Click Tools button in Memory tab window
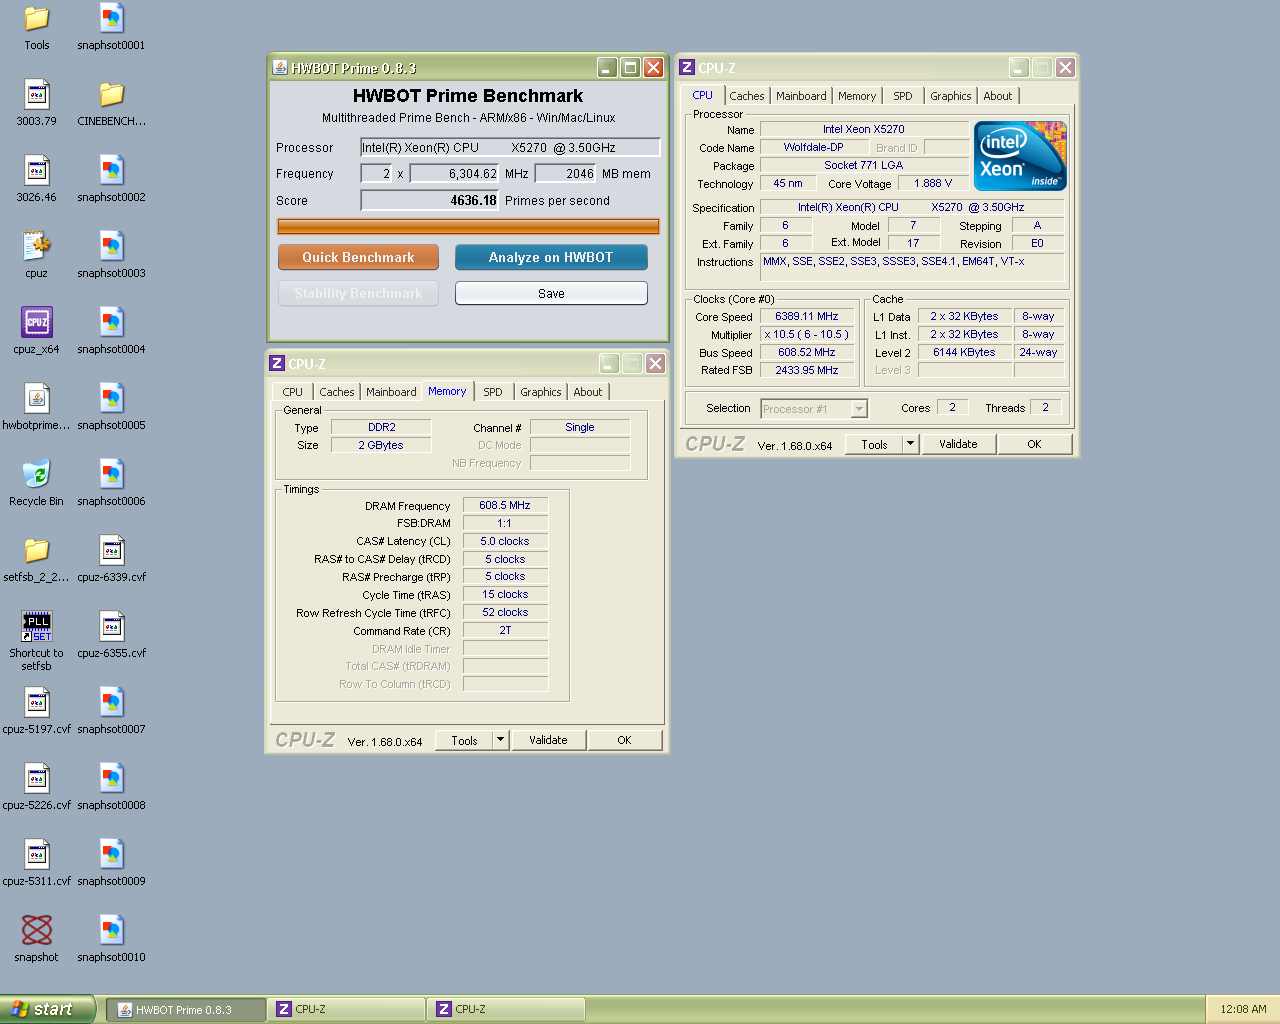 tap(465, 740)
